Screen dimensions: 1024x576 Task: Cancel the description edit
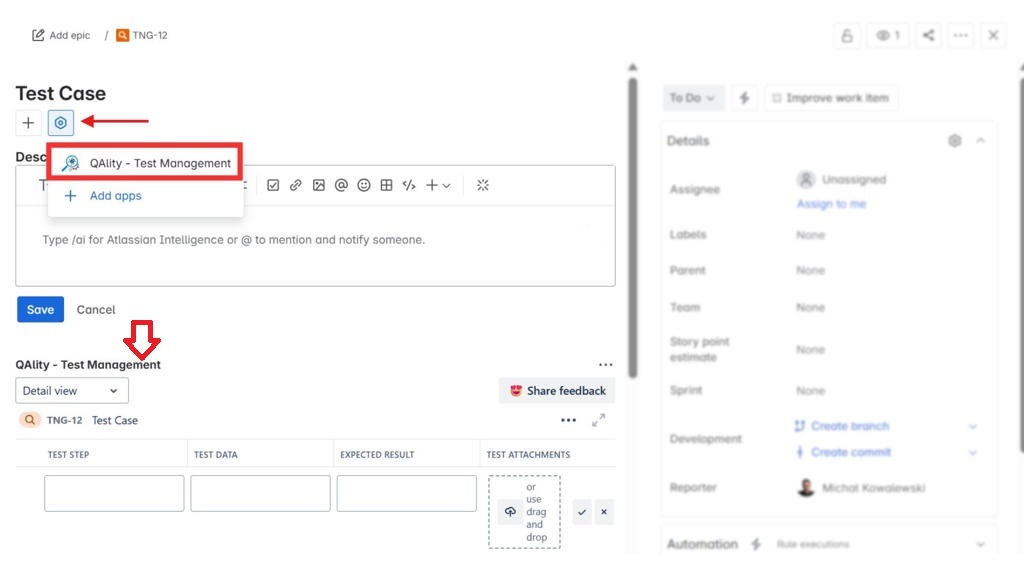[96, 310]
